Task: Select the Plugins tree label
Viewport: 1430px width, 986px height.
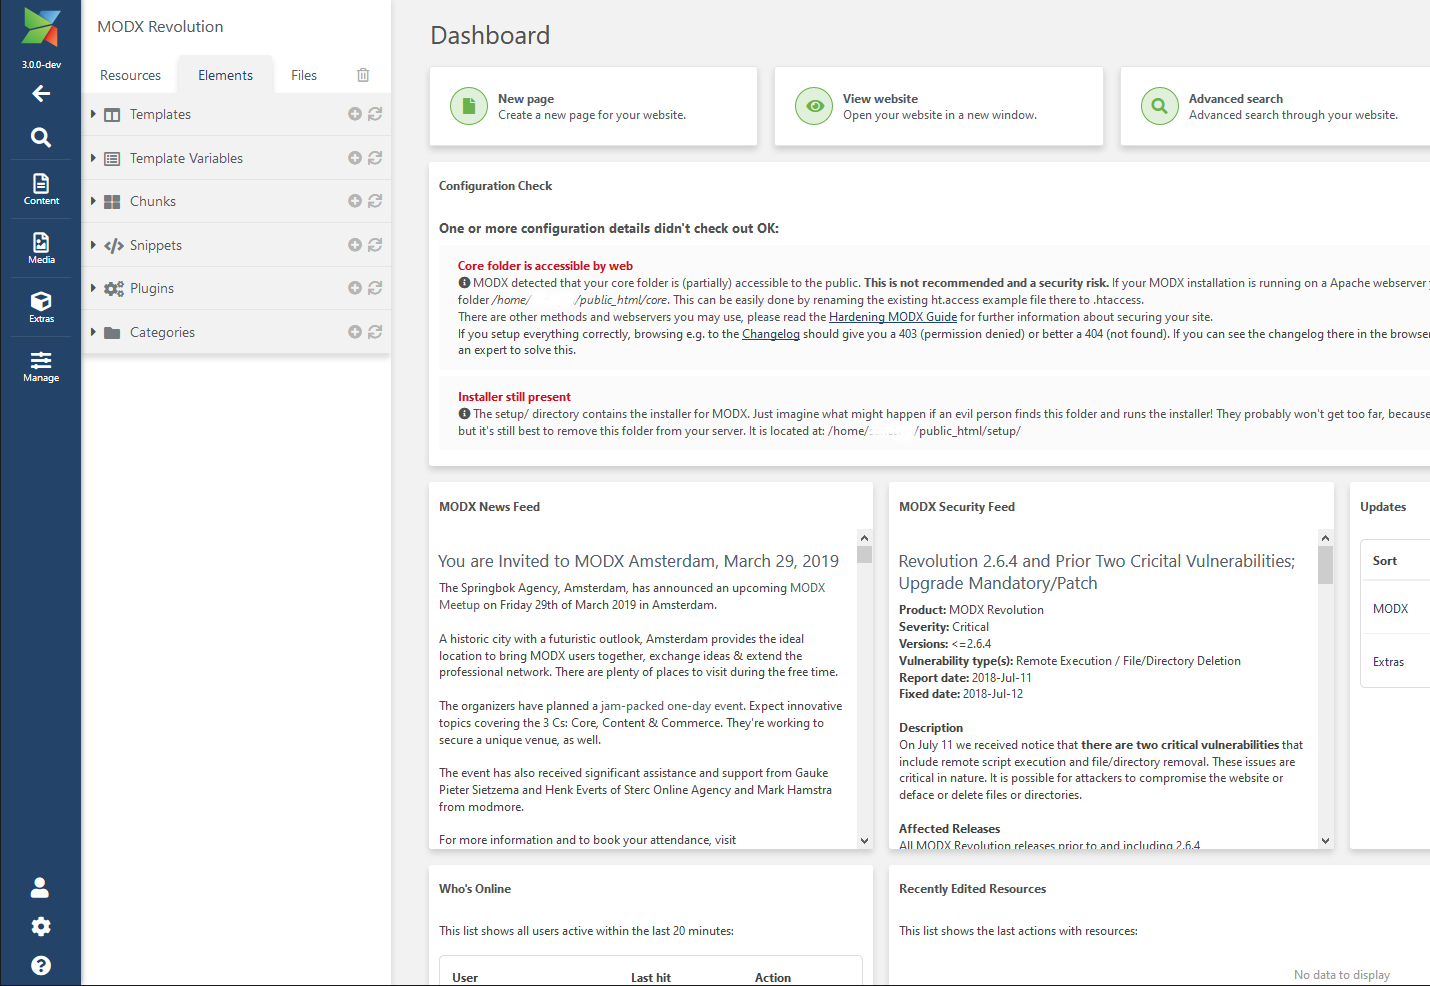Action: tap(152, 288)
